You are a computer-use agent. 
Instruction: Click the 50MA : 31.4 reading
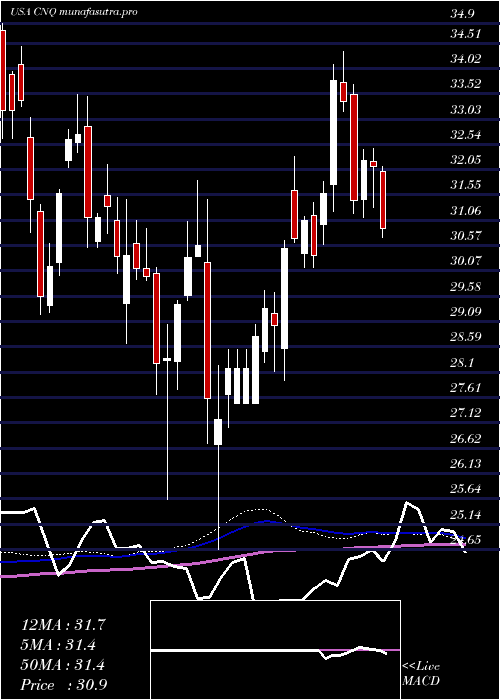63,665
